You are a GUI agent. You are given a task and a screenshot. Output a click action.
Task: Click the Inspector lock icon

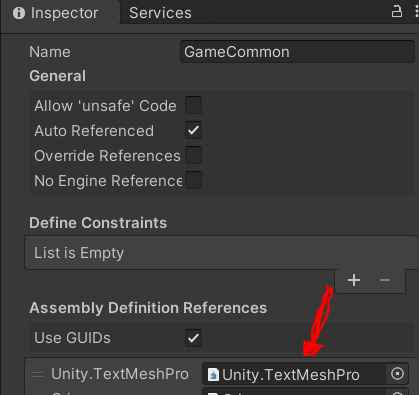click(x=396, y=12)
